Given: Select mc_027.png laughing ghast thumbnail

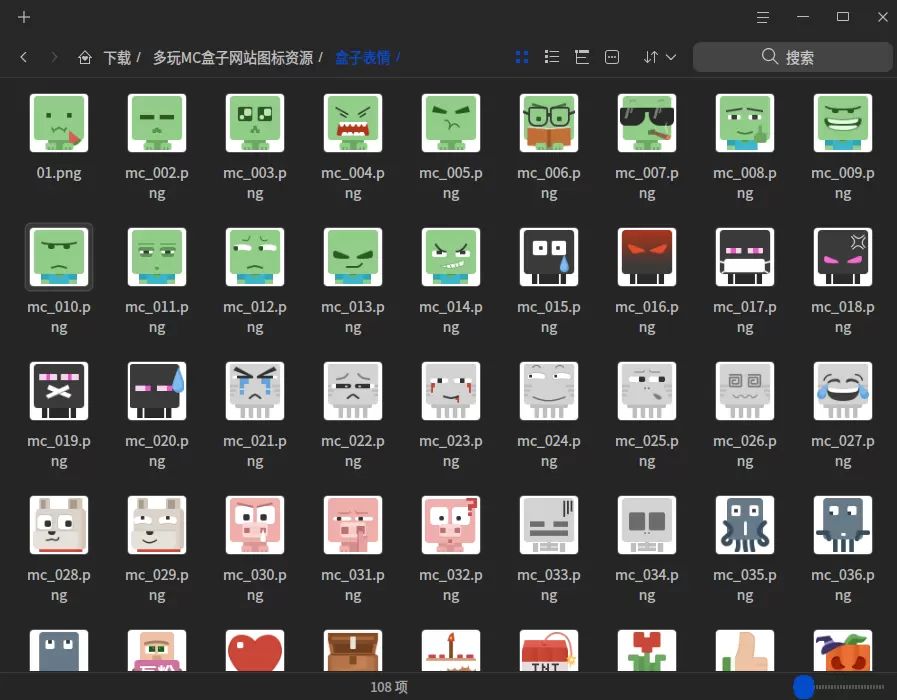Looking at the screenshot, I should [843, 391].
